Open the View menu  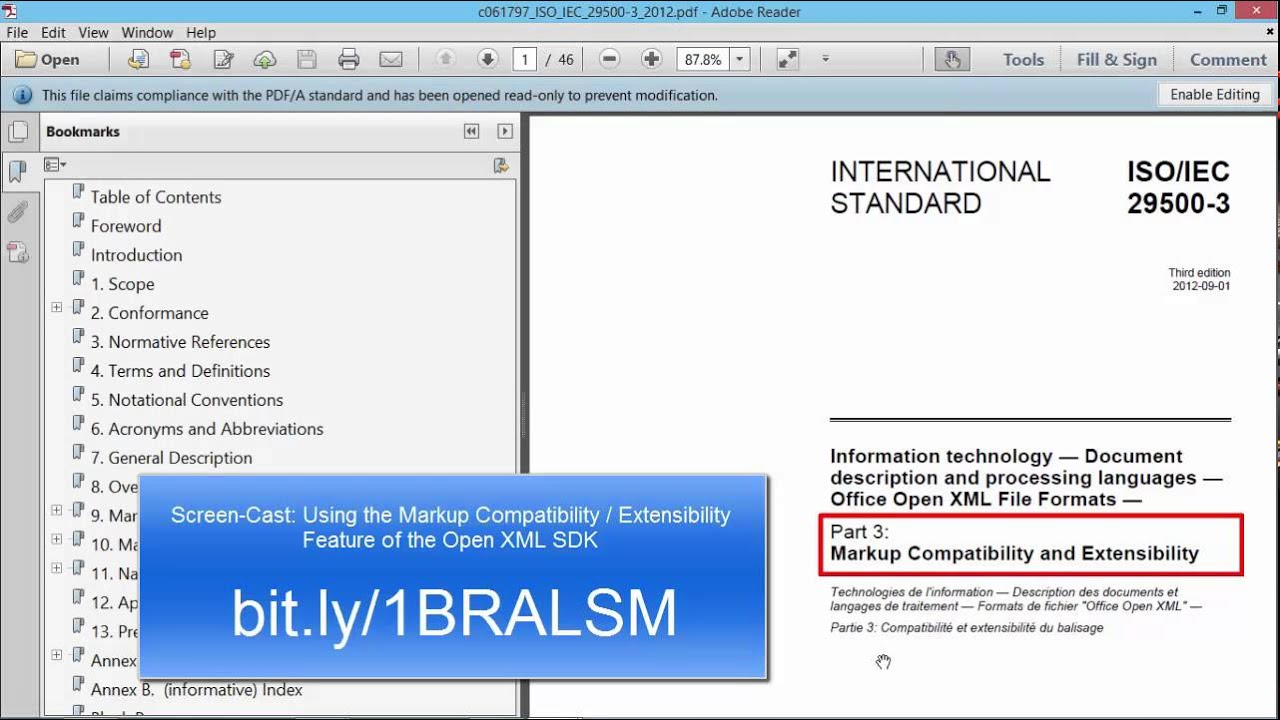point(93,33)
